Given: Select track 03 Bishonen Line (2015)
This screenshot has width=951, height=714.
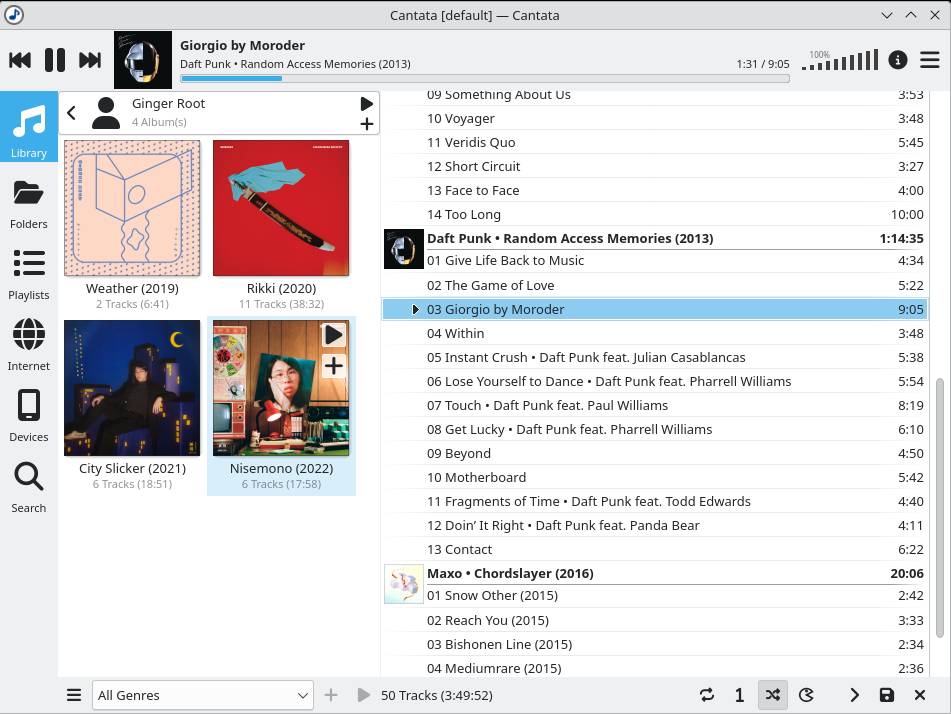Looking at the screenshot, I should point(654,644).
